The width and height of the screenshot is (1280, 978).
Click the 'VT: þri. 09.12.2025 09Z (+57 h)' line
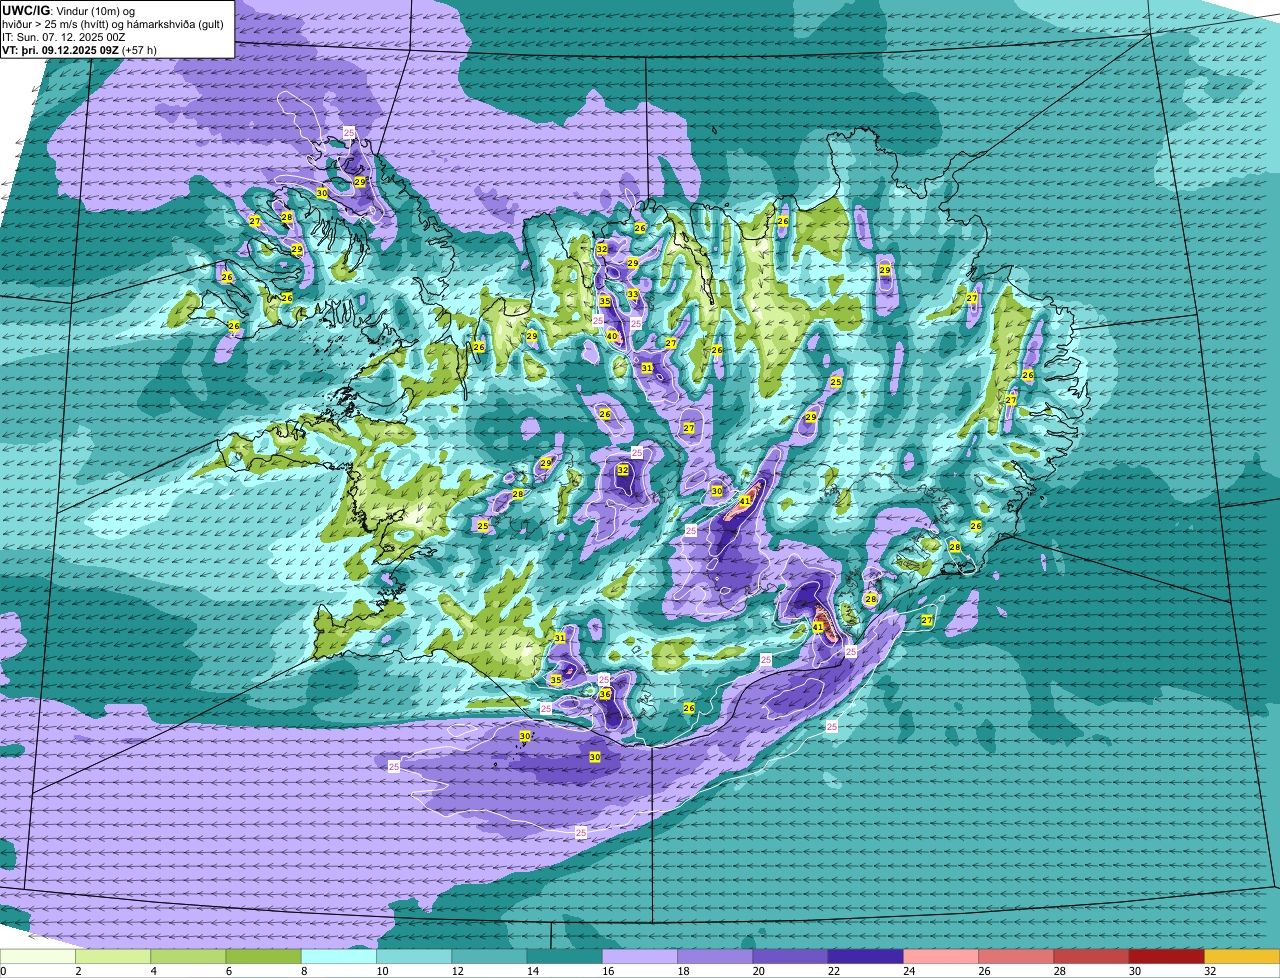tap(79, 49)
